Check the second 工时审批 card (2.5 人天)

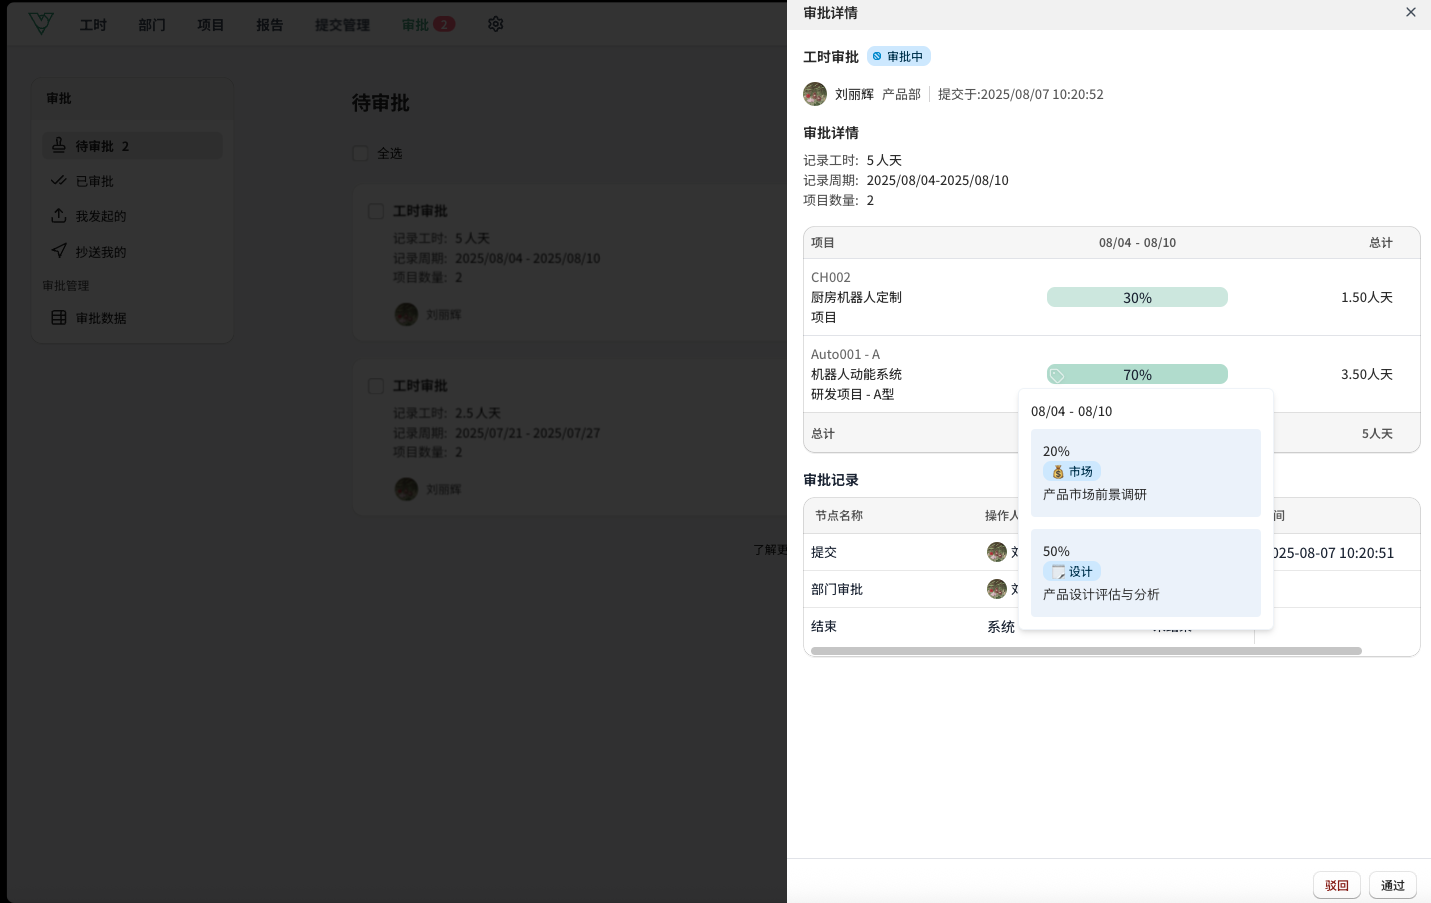(x=376, y=386)
